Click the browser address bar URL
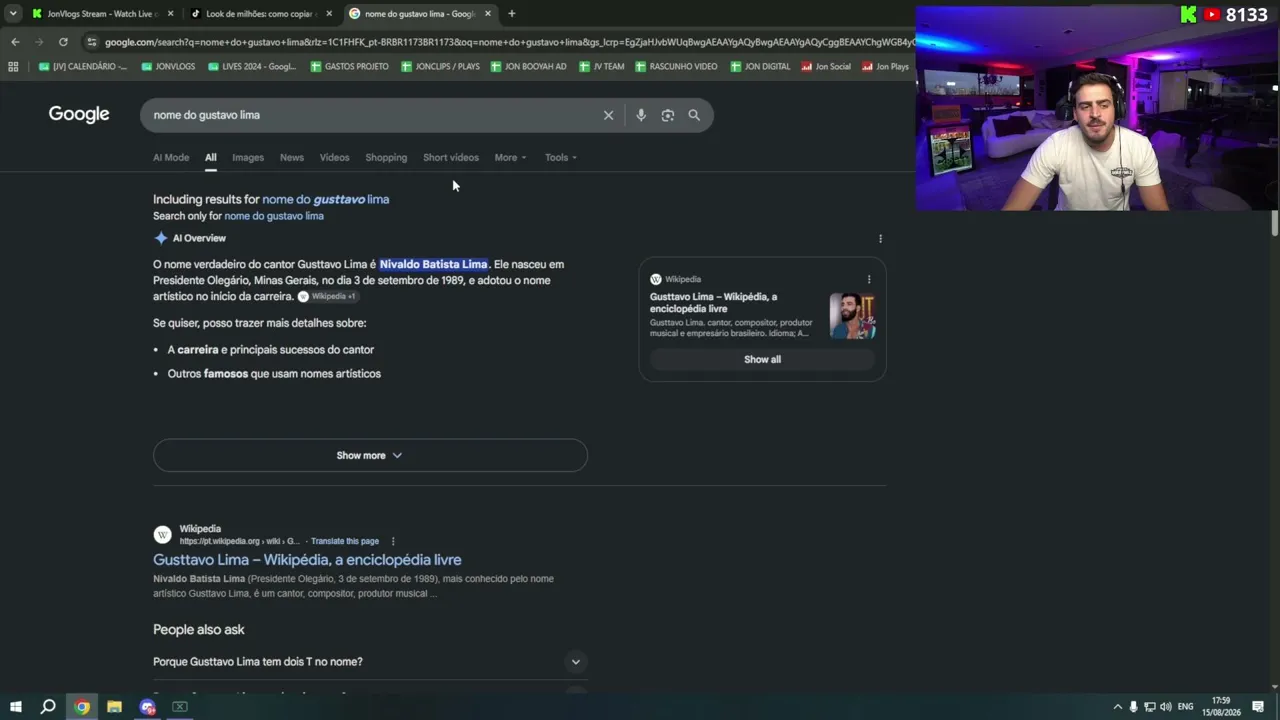This screenshot has width=1280, height=720. tap(508, 42)
